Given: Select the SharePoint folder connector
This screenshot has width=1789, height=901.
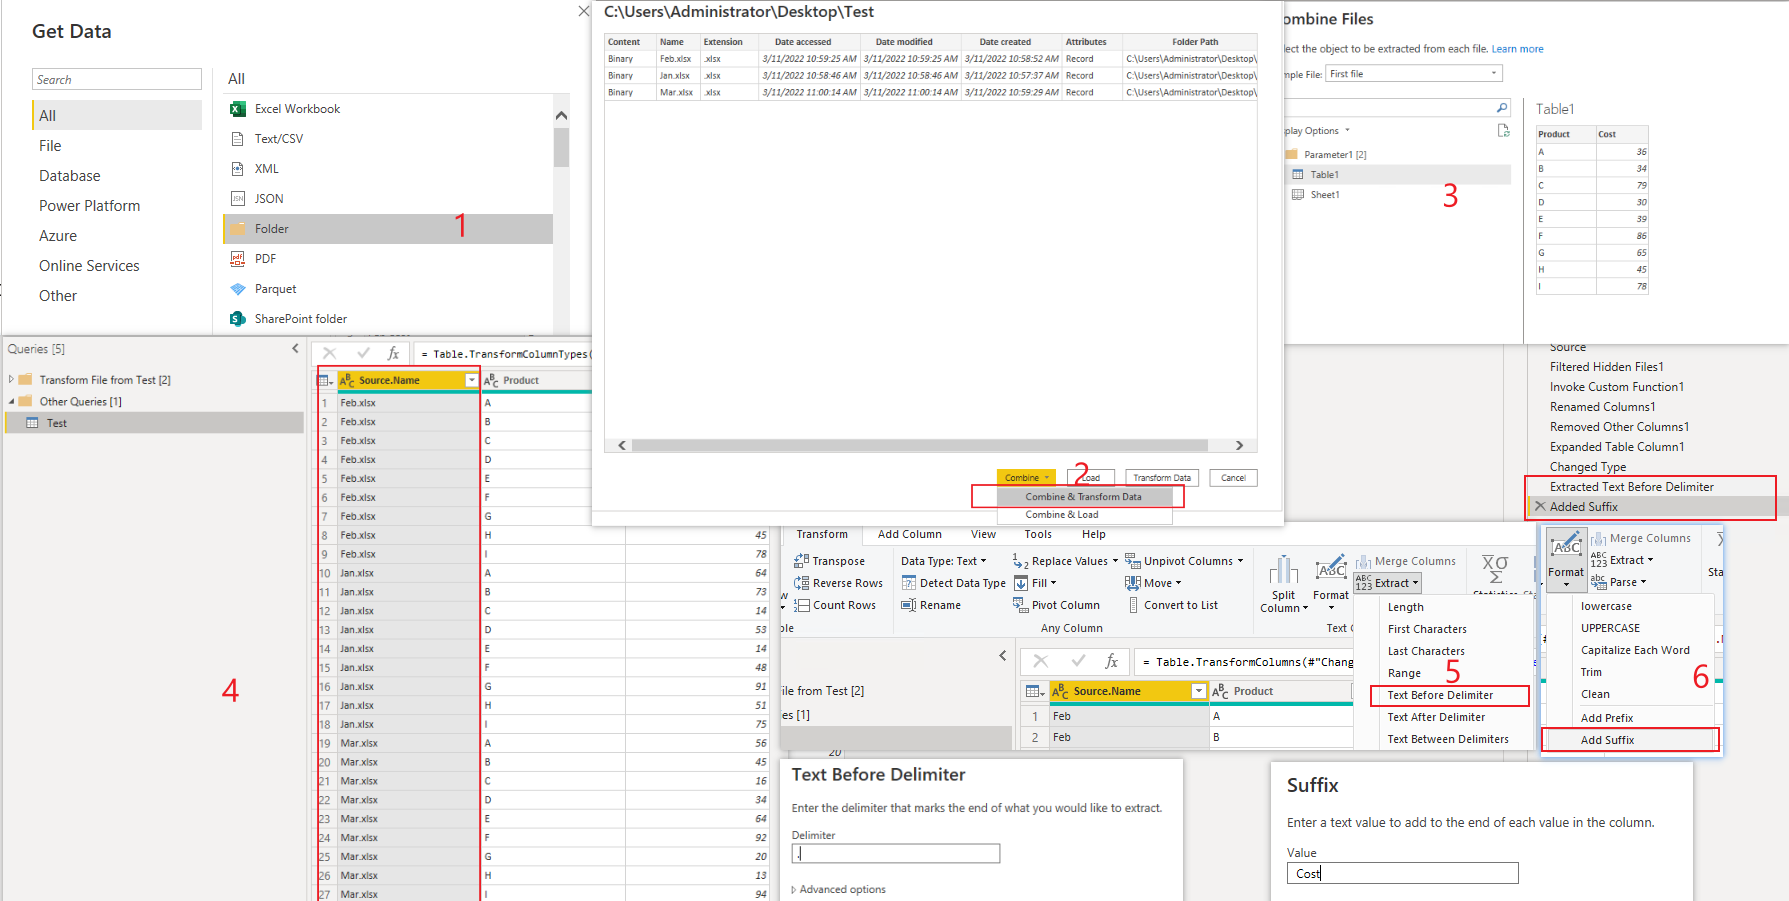Looking at the screenshot, I should pos(300,319).
